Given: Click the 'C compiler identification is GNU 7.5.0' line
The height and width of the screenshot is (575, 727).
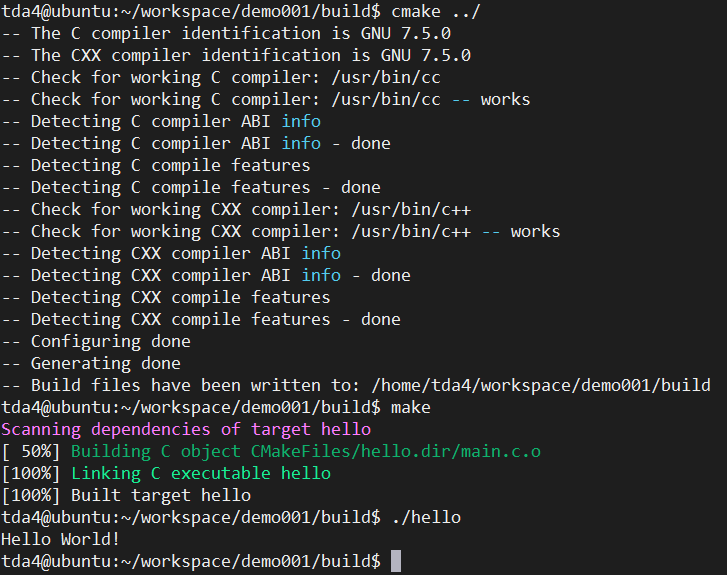Looking at the screenshot, I should 226,33.
